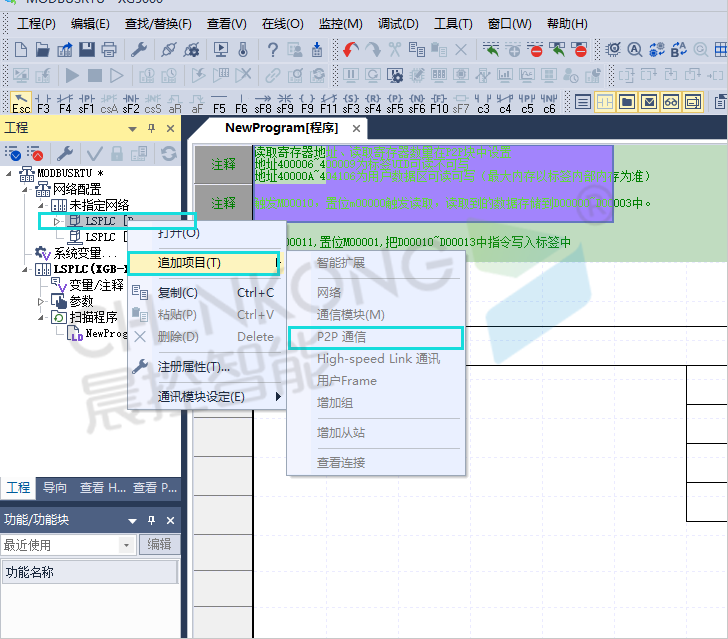Viewport: 728px width, 639px height.
Task: Expand the 参数 tree node
Action: pyautogui.click(x=41, y=301)
